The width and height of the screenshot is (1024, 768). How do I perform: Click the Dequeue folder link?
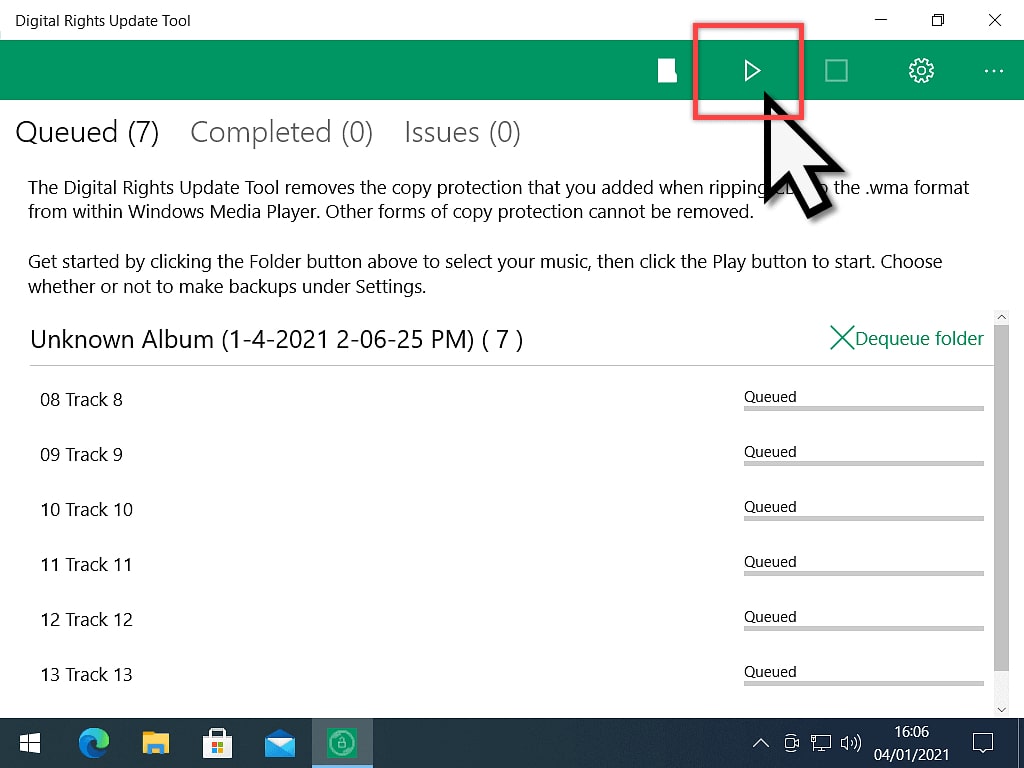918,338
